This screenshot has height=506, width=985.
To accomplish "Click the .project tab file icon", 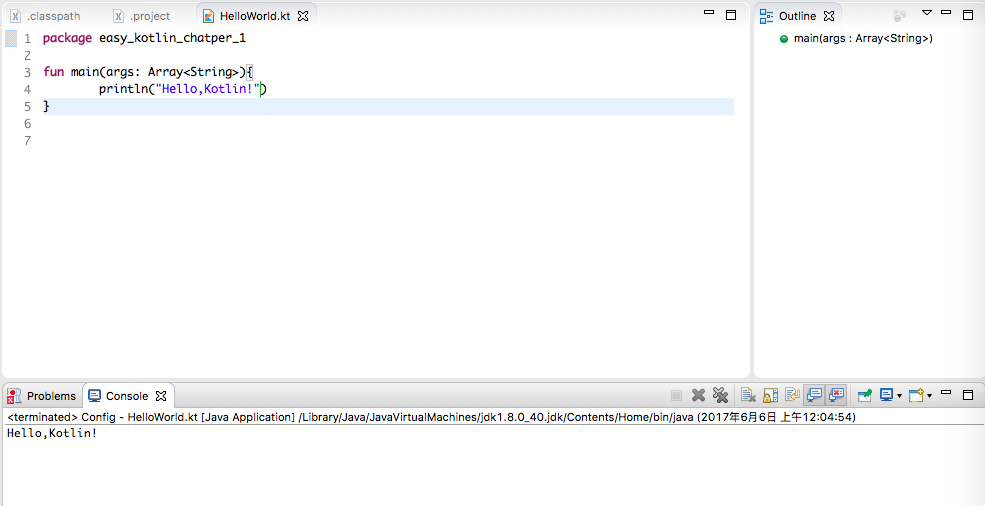I will click(x=118, y=16).
